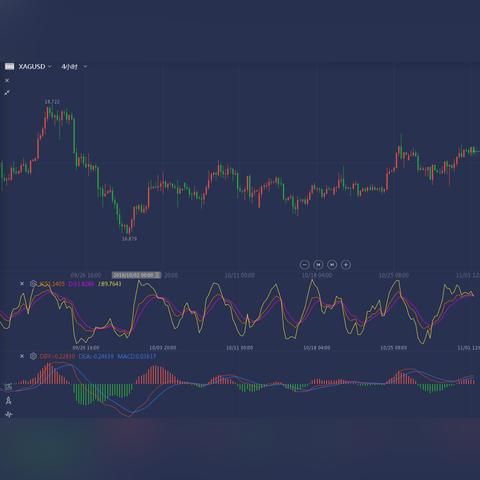Click the expand arrows icon below the chart X
The image size is (480, 480).
coord(7,93)
